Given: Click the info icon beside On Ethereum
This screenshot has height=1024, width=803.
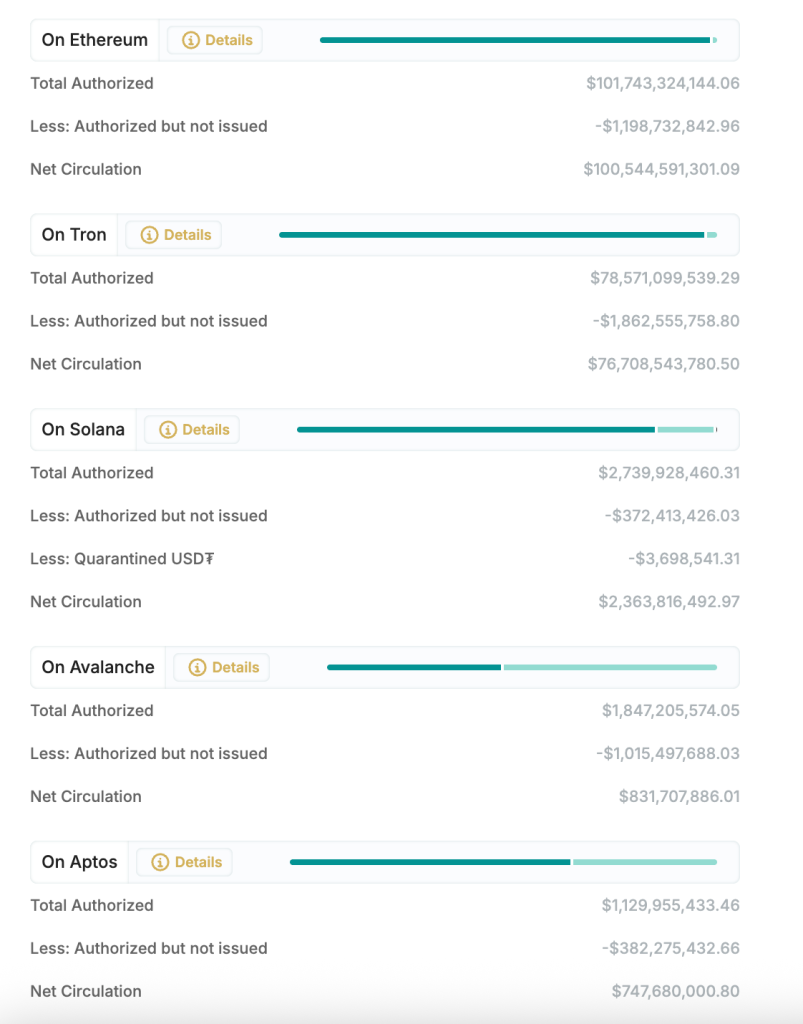Looking at the screenshot, I should (x=191, y=41).
